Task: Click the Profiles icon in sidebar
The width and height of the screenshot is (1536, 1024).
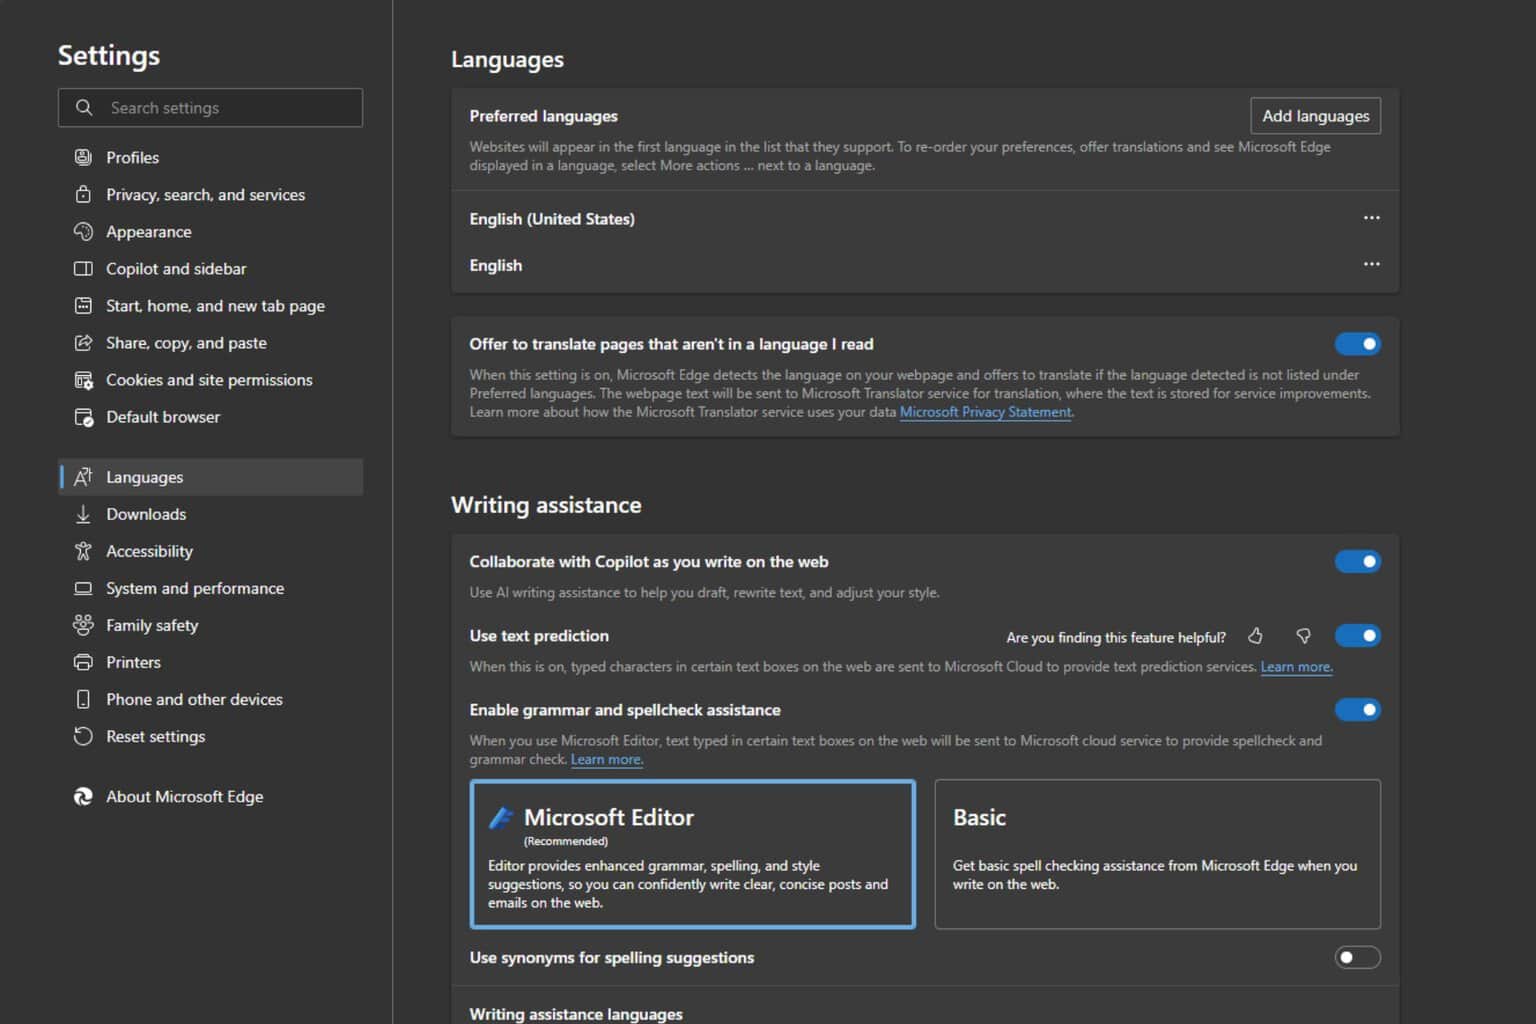Action: coord(83,157)
